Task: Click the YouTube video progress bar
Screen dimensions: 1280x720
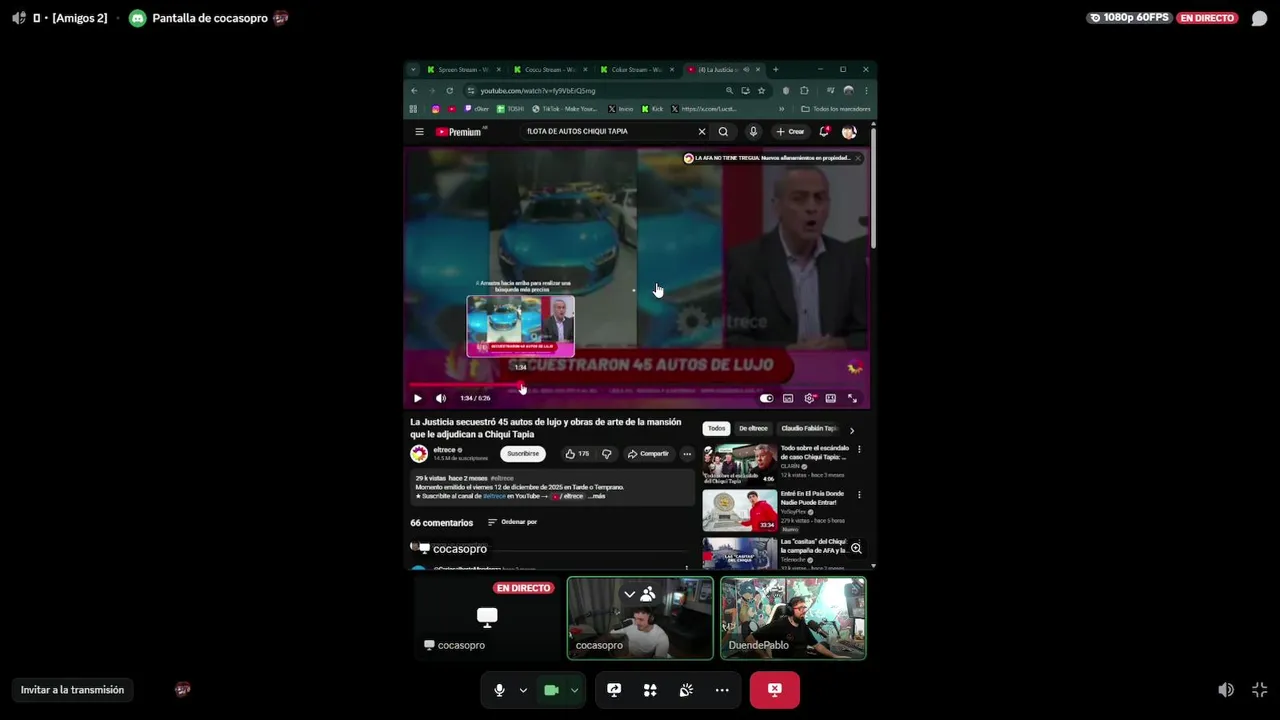Action: click(638, 385)
